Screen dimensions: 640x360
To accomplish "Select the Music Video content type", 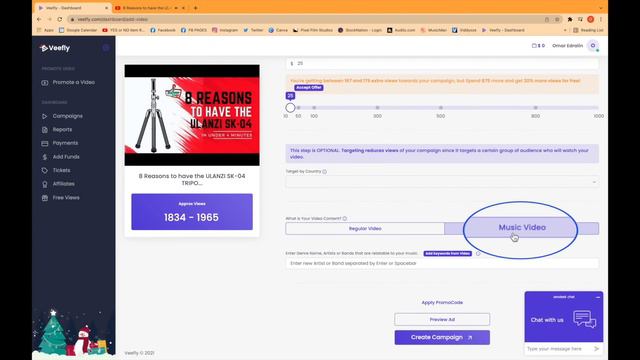I will coord(522,228).
